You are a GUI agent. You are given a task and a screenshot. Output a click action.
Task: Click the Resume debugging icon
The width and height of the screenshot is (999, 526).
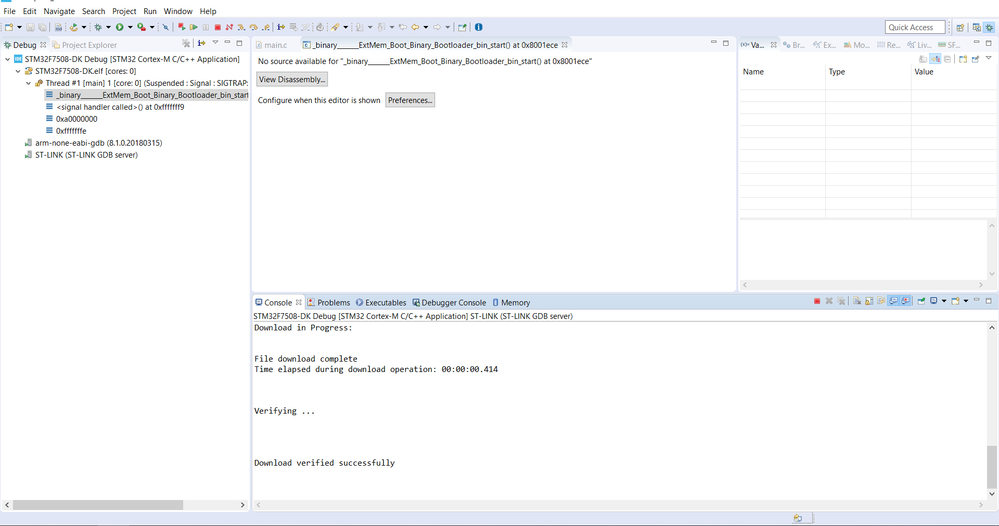click(194, 27)
